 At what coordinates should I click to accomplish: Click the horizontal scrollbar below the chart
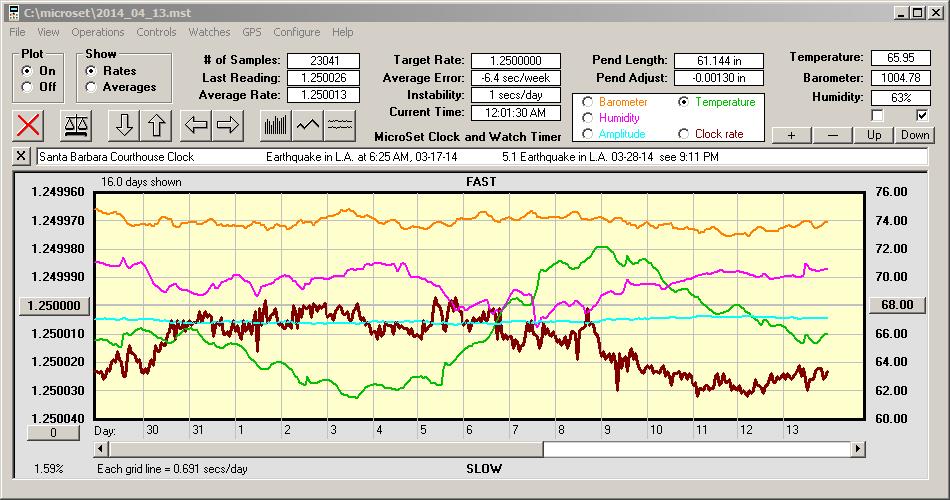coord(700,450)
